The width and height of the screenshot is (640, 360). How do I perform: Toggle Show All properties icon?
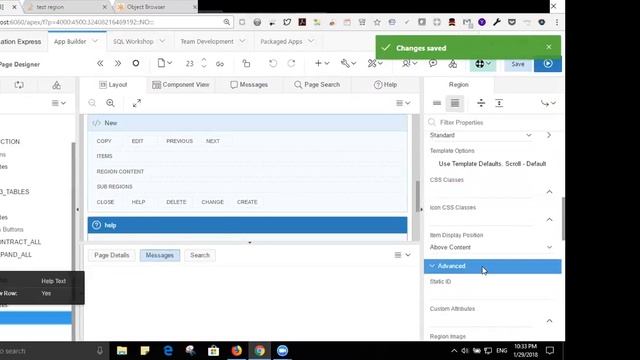click(x=455, y=103)
